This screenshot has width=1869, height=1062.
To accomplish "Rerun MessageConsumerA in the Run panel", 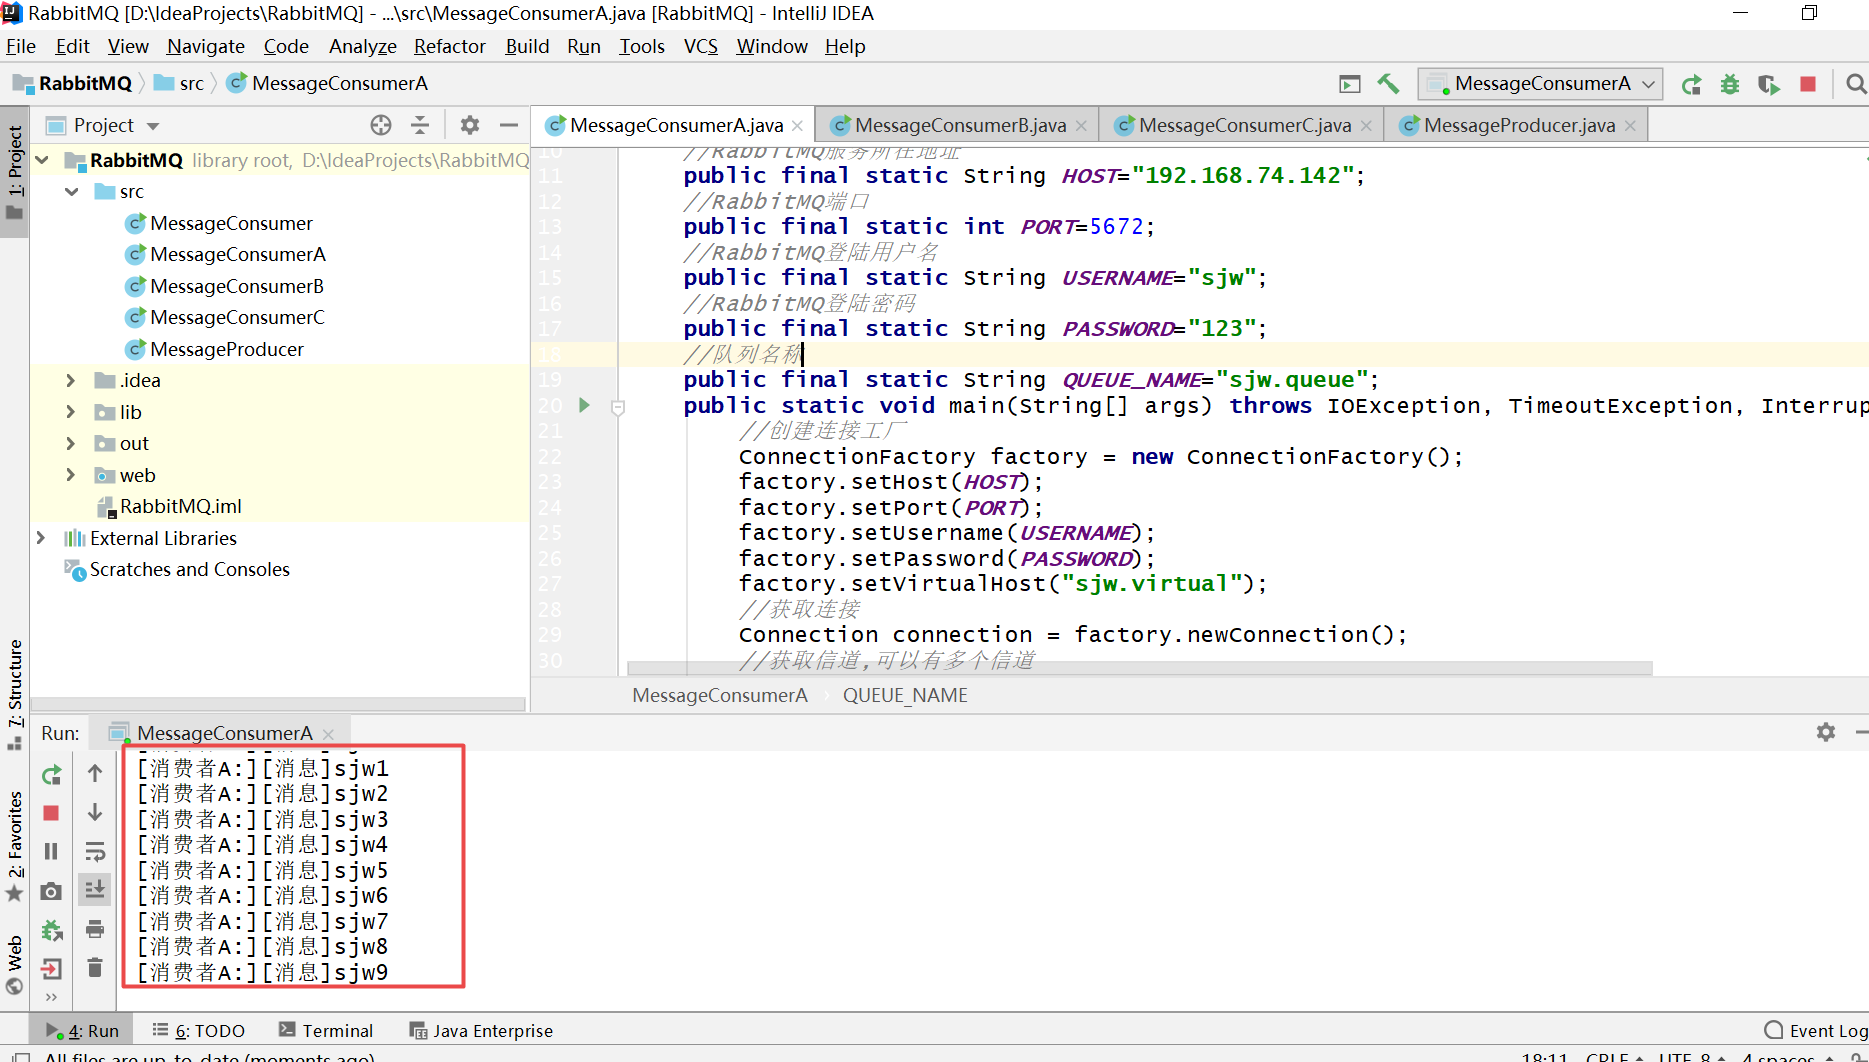I will pos(52,775).
